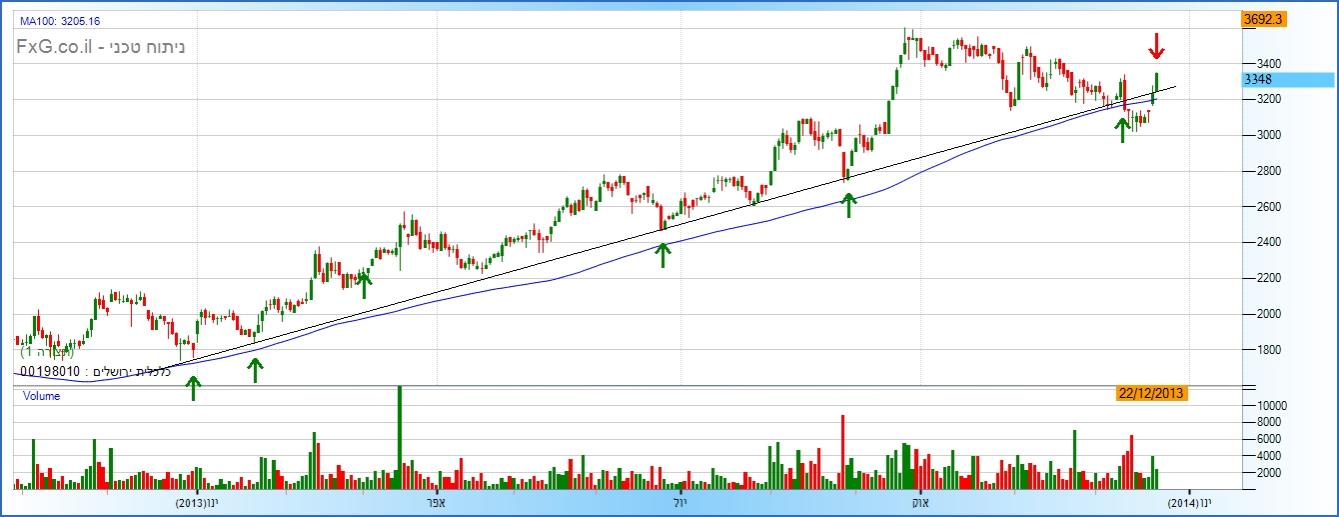Click the red down arrow annotation
The image size is (1339, 517).
[1156, 45]
